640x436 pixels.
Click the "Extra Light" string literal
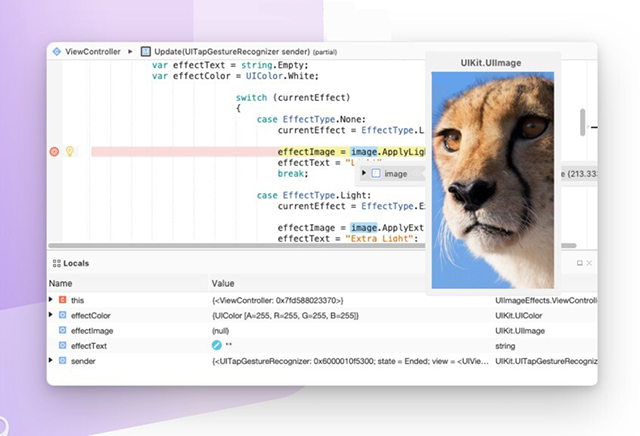pos(380,238)
